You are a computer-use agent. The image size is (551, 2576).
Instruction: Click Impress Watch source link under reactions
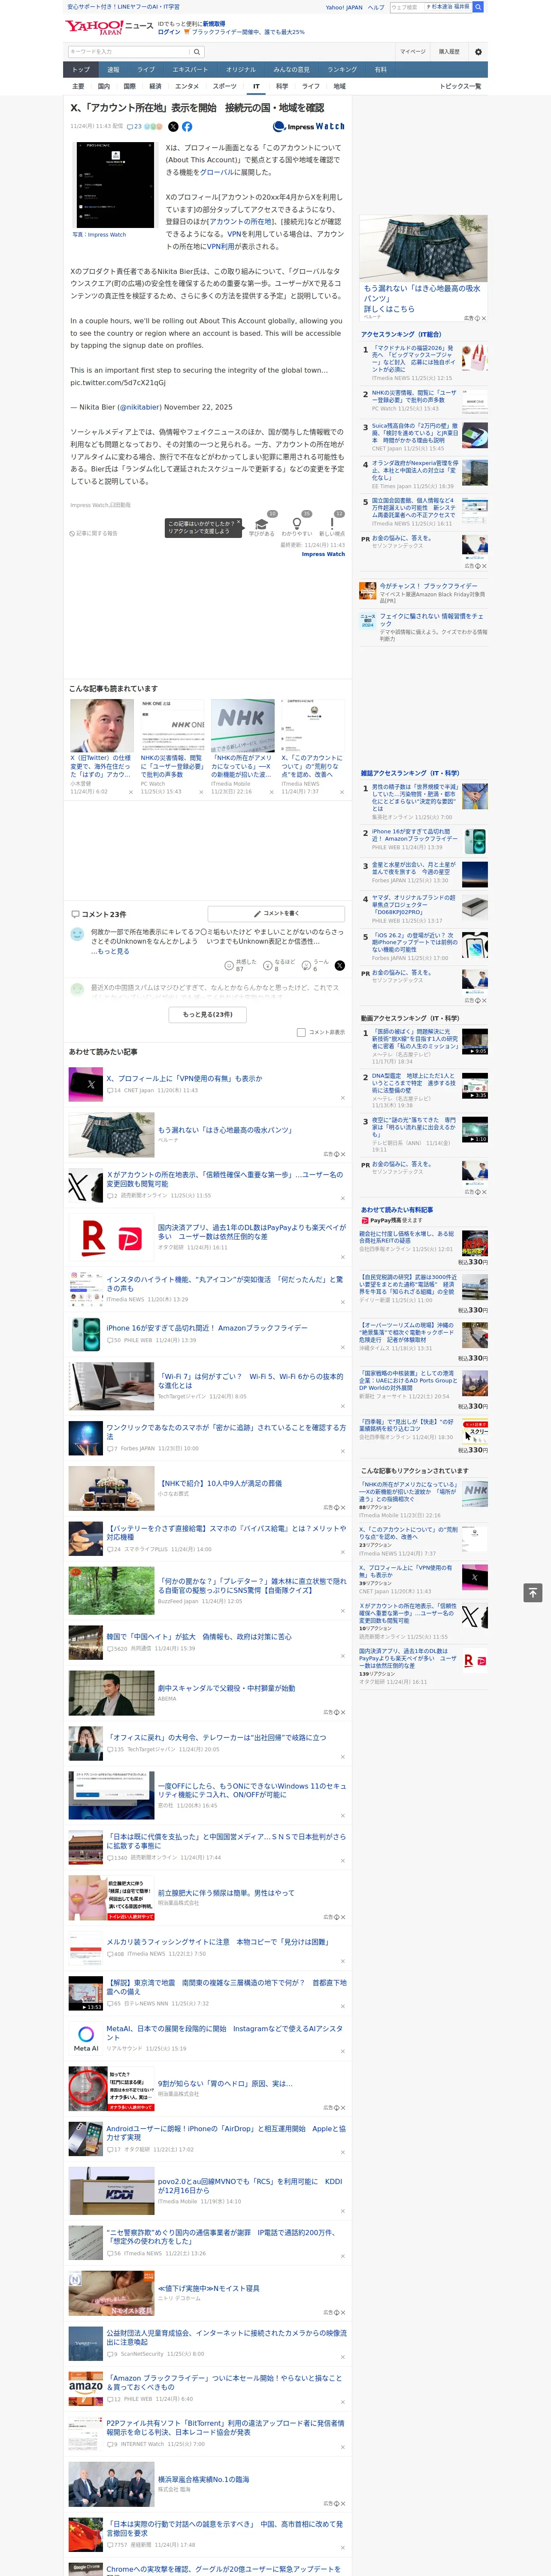pyautogui.click(x=323, y=554)
